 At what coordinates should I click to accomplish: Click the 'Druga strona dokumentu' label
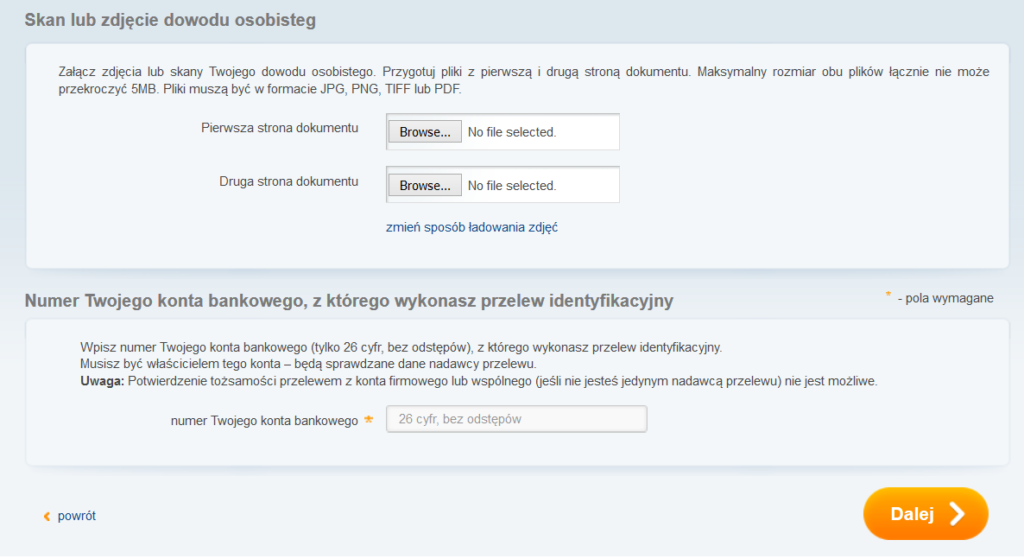[x=288, y=181]
